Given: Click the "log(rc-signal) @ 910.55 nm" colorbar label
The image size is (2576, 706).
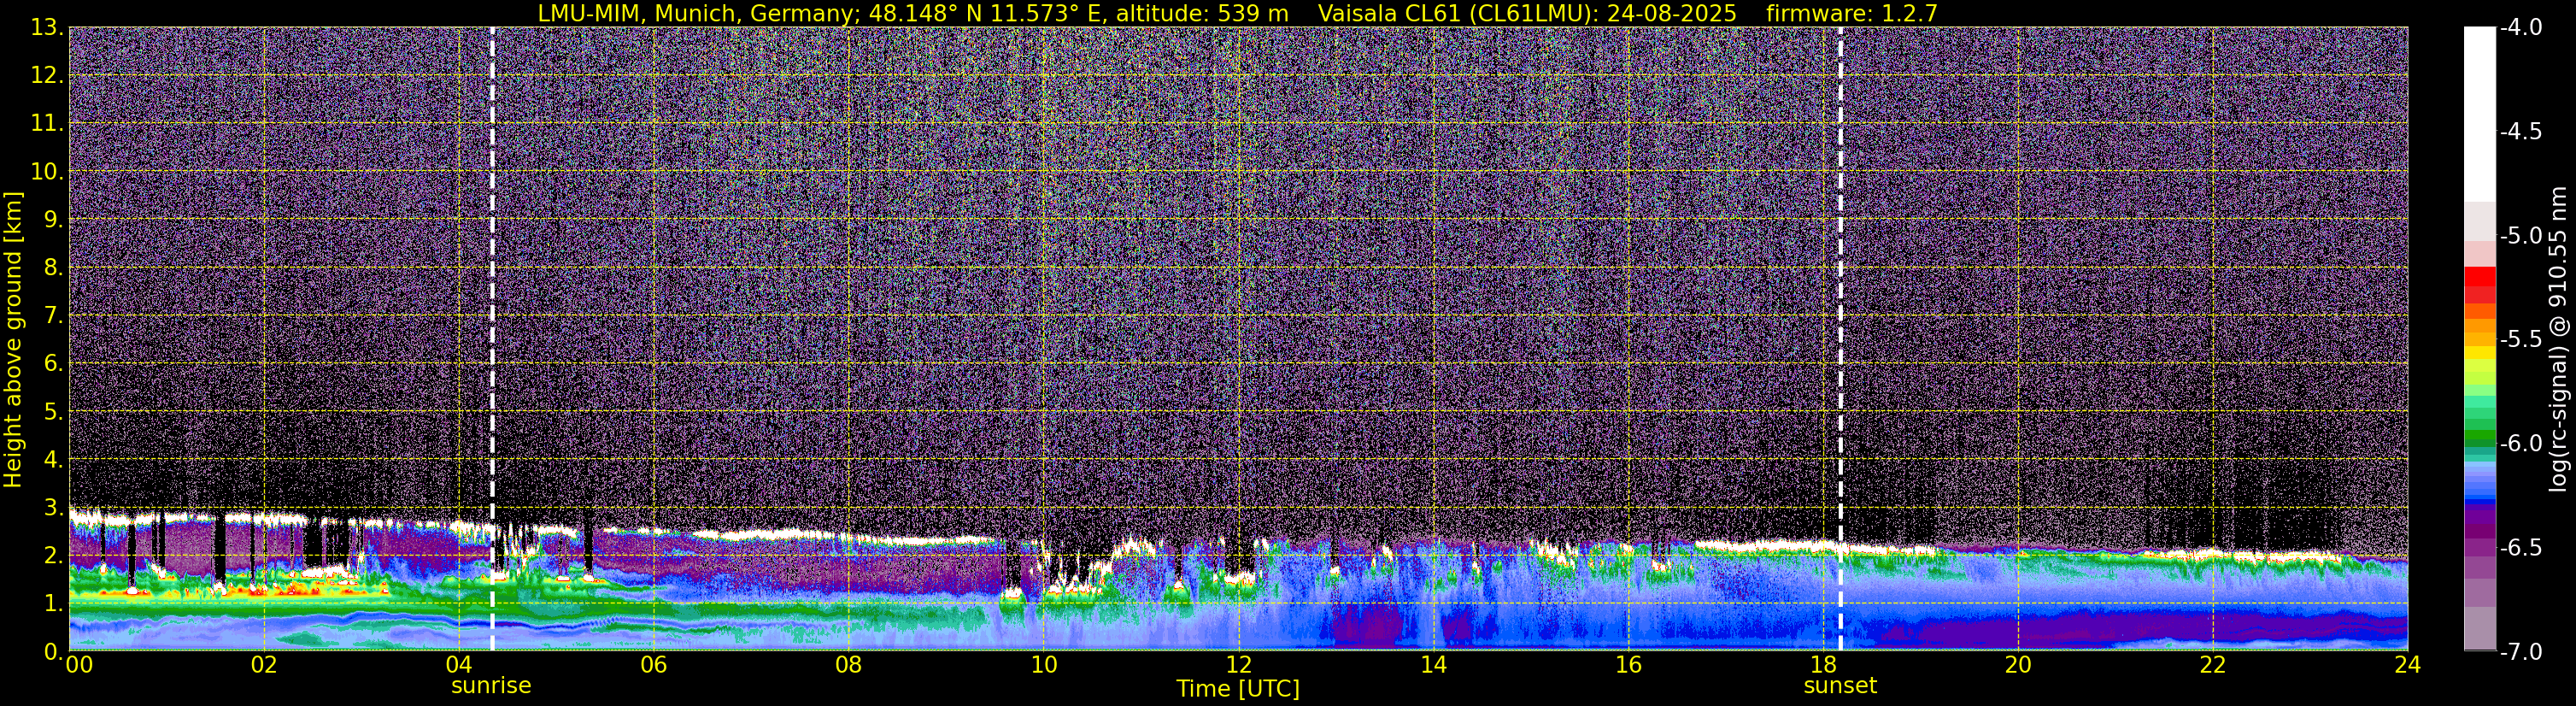Looking at the screenshot, I should 2560,339.
